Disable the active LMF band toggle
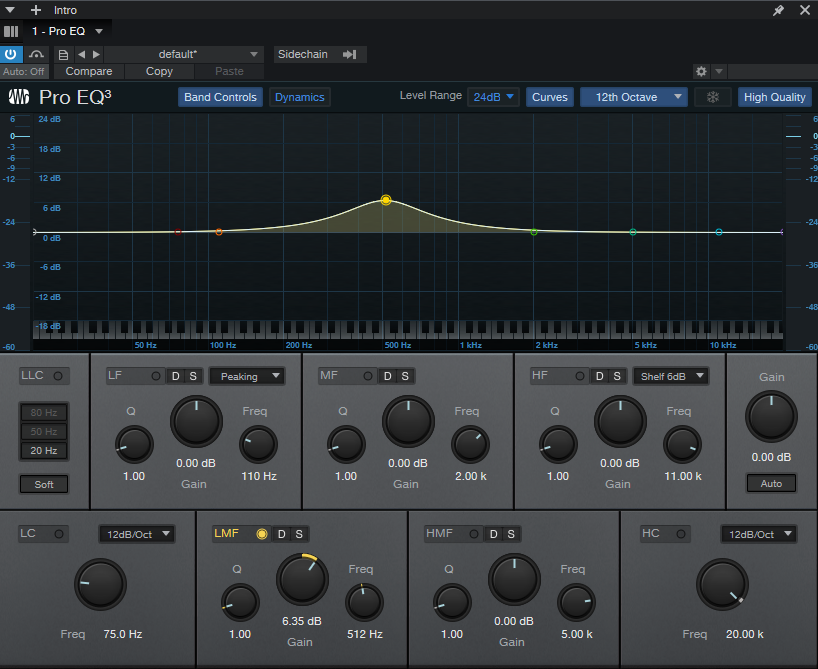 pyautogui.click(x=261, y=534)
